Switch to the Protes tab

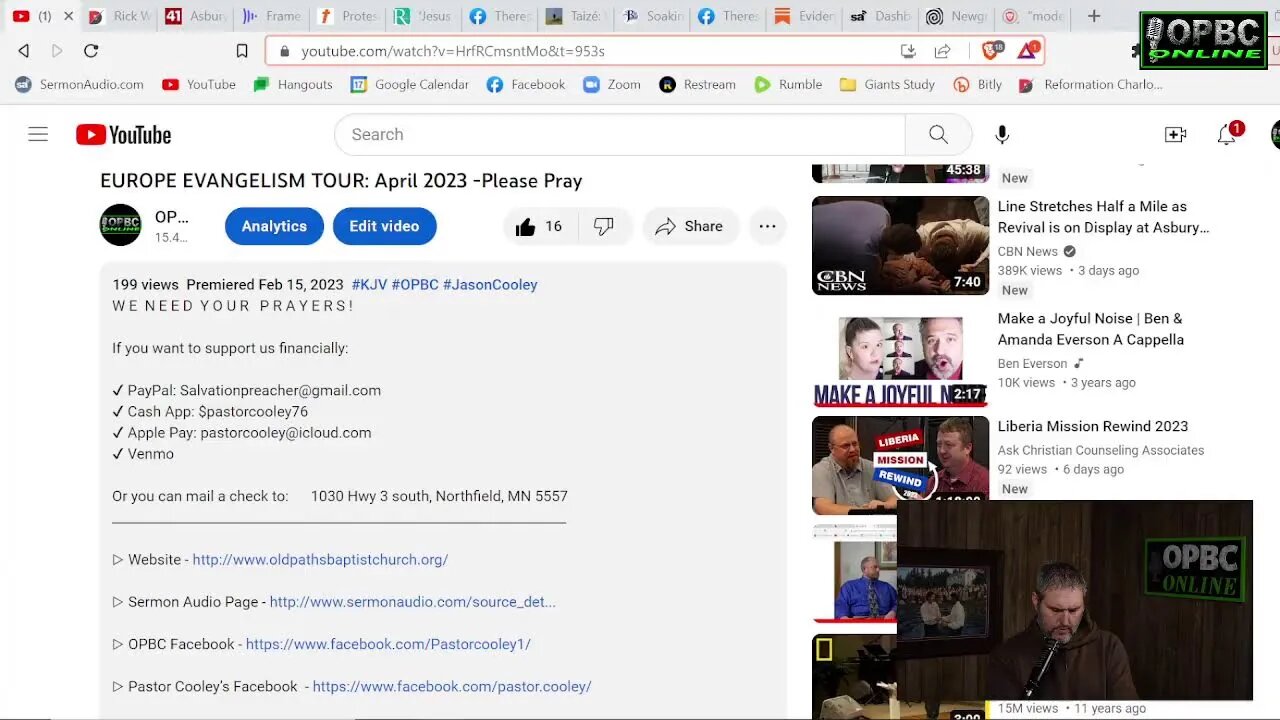point(348,16)
